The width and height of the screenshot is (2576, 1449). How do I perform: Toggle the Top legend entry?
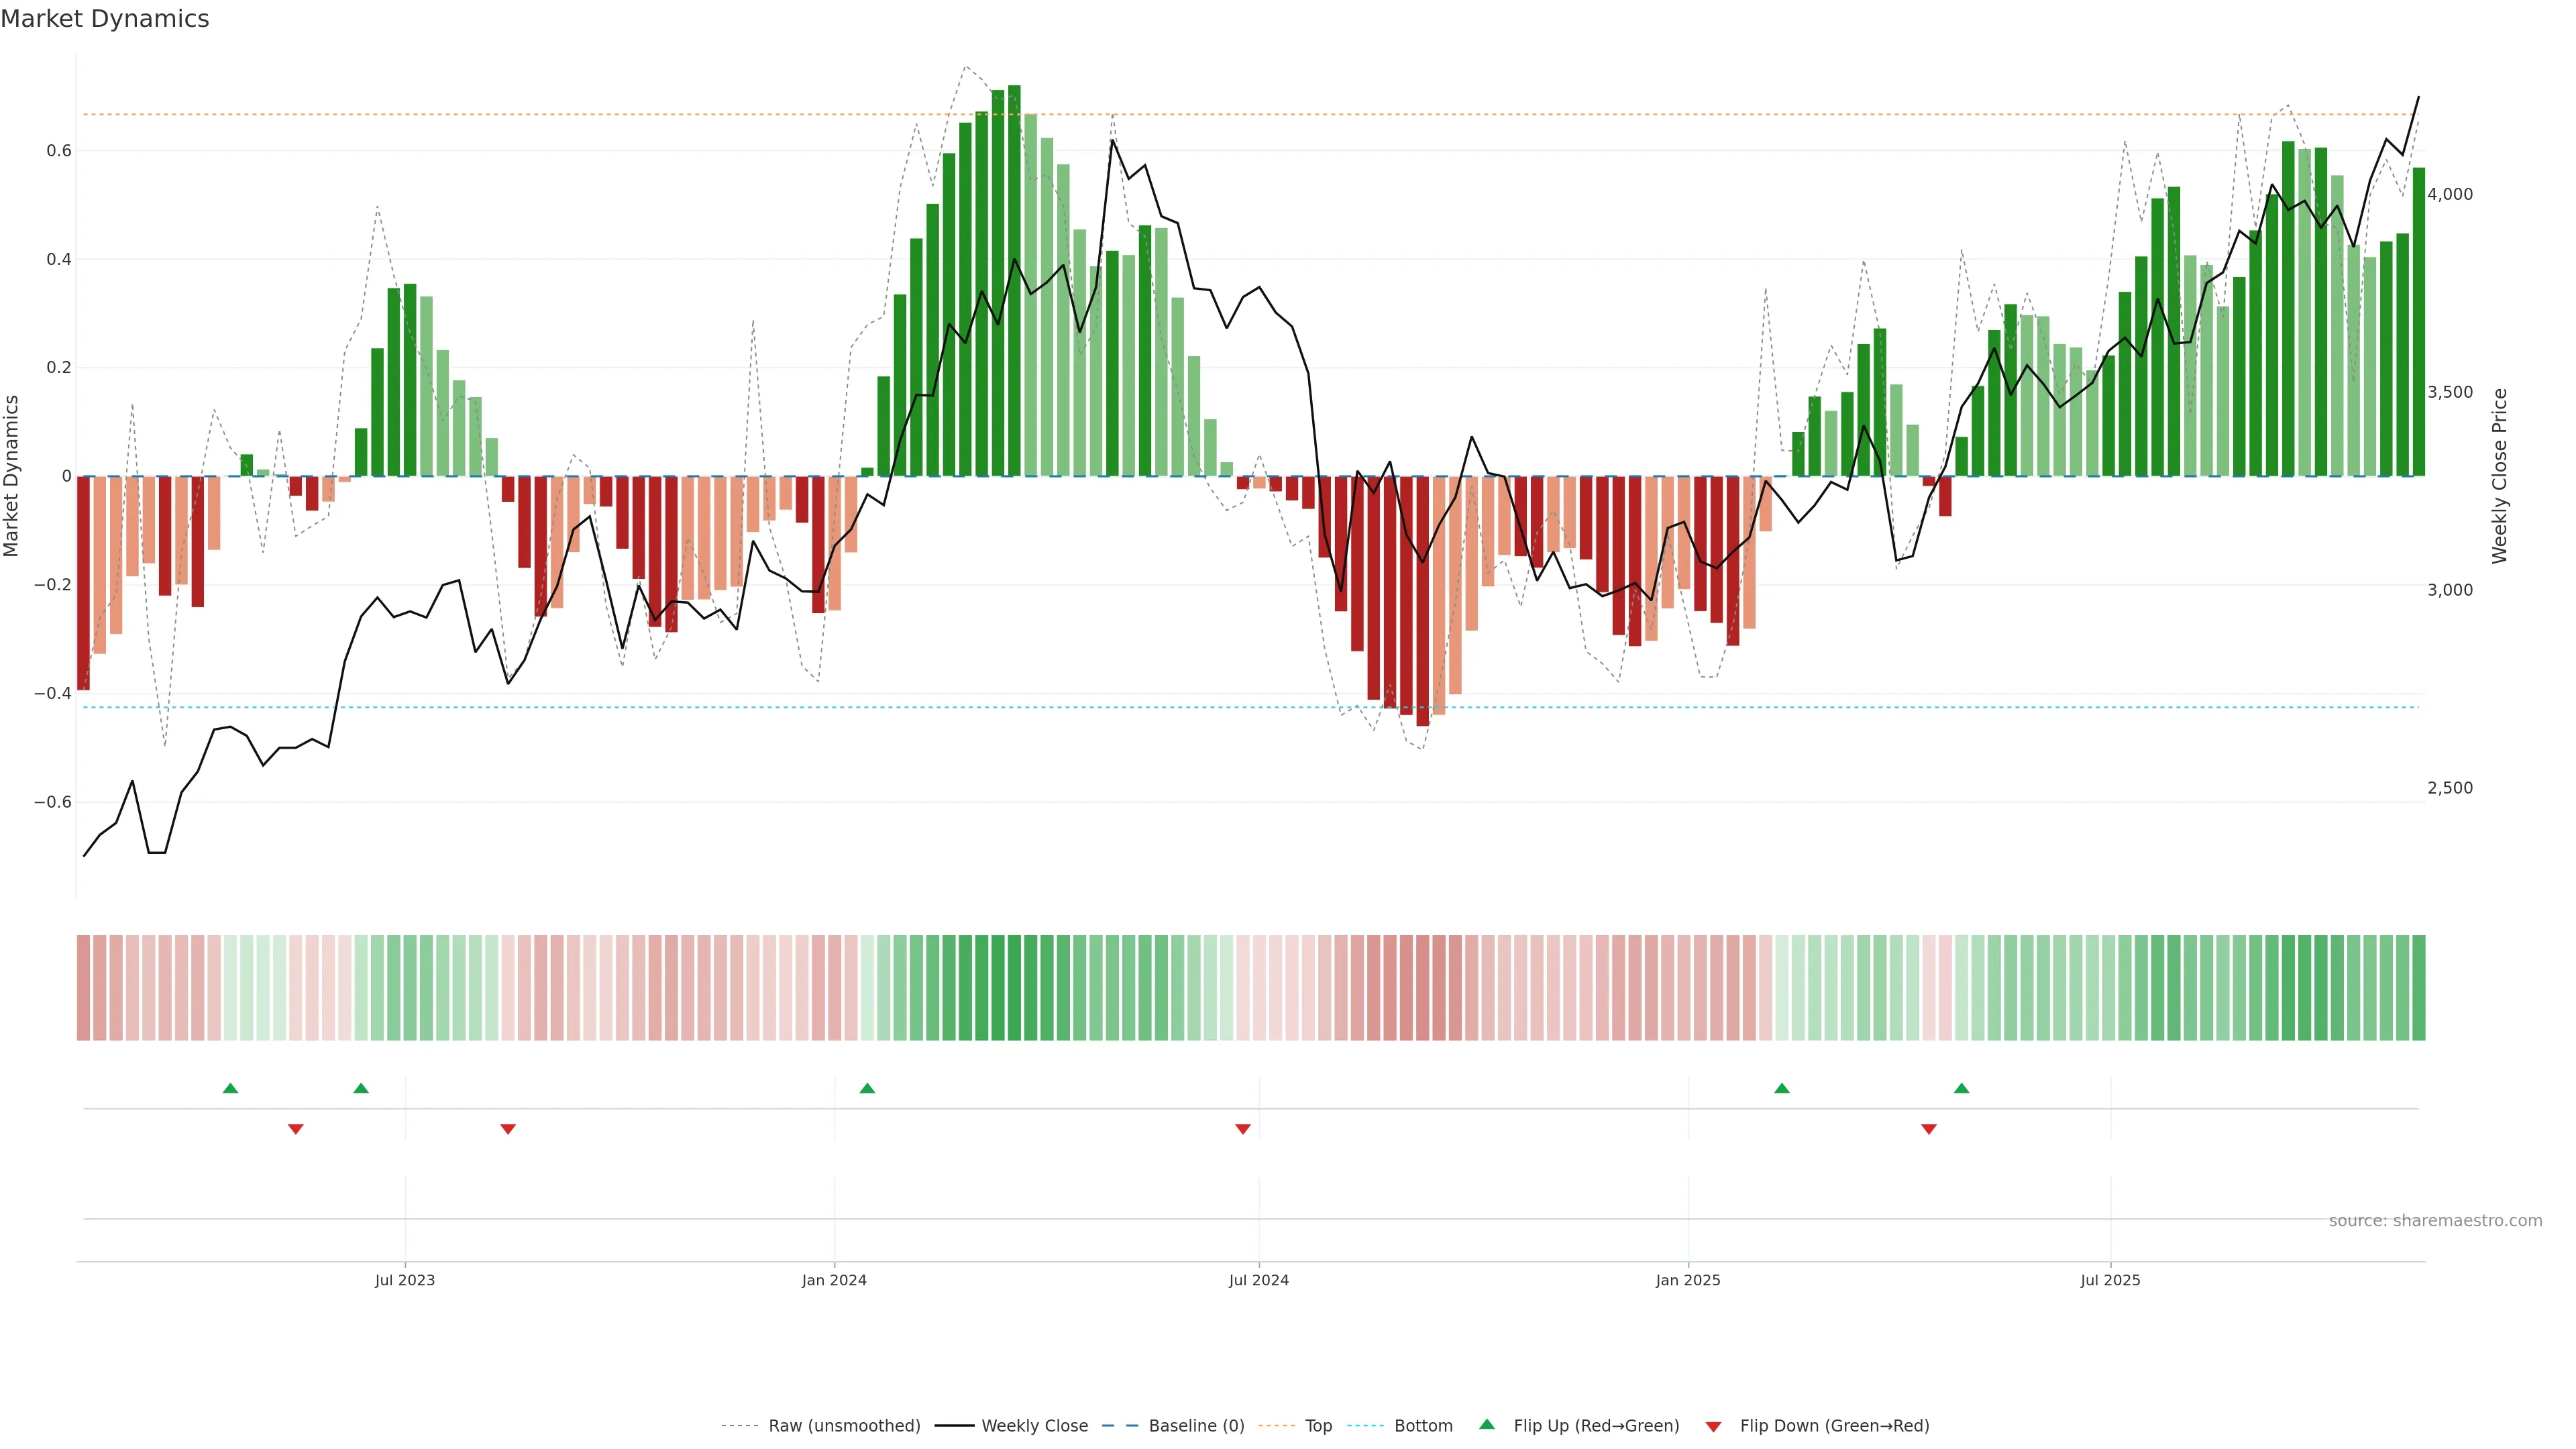coord(1318,1426)
